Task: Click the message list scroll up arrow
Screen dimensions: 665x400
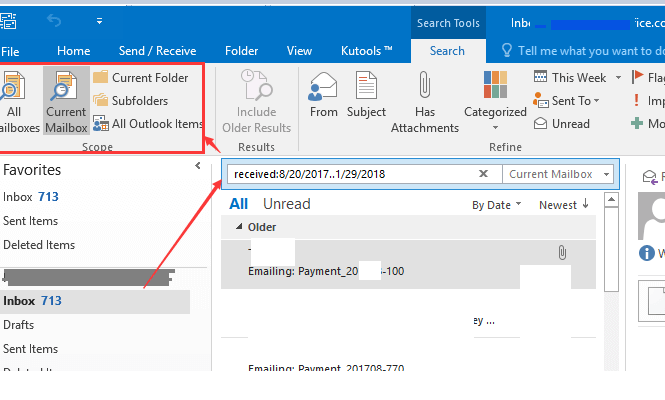Action: (x=611, y=199)
